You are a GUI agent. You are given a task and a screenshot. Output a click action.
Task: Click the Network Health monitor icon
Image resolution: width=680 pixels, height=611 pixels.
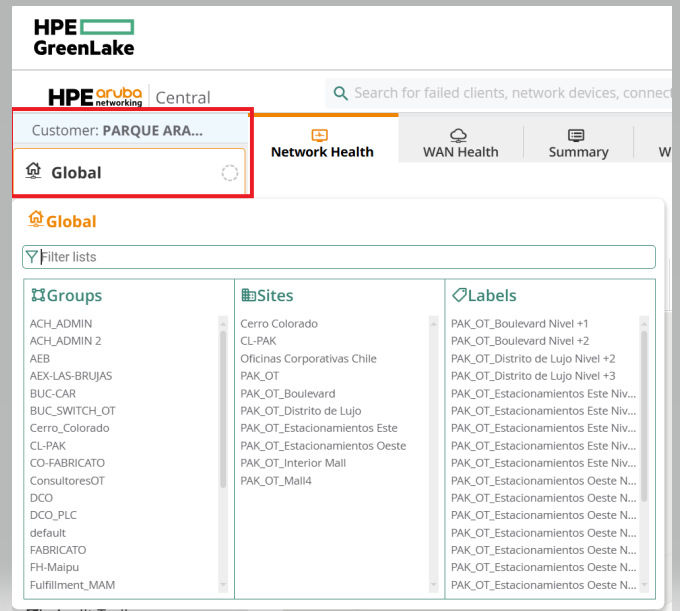(x=320, y=135)
